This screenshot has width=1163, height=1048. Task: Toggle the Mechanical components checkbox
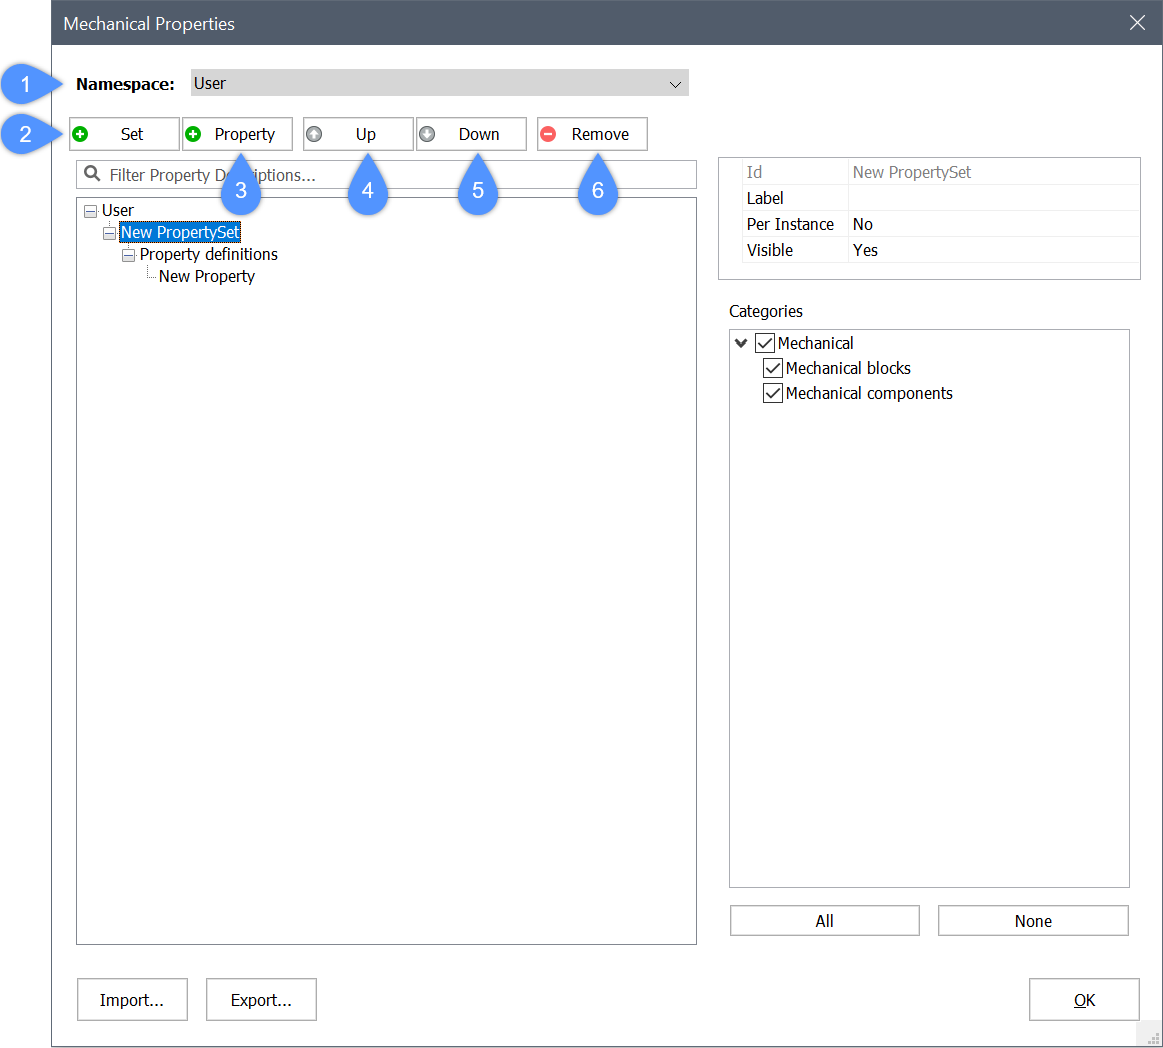click(x=773, y=393)
